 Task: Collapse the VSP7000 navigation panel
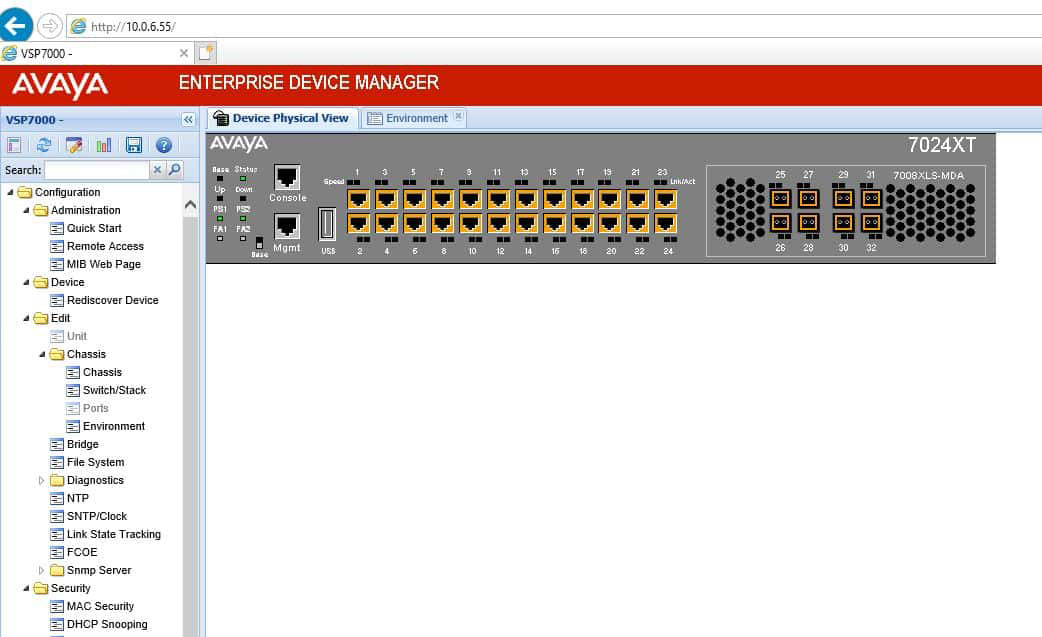tap(188, 120)
